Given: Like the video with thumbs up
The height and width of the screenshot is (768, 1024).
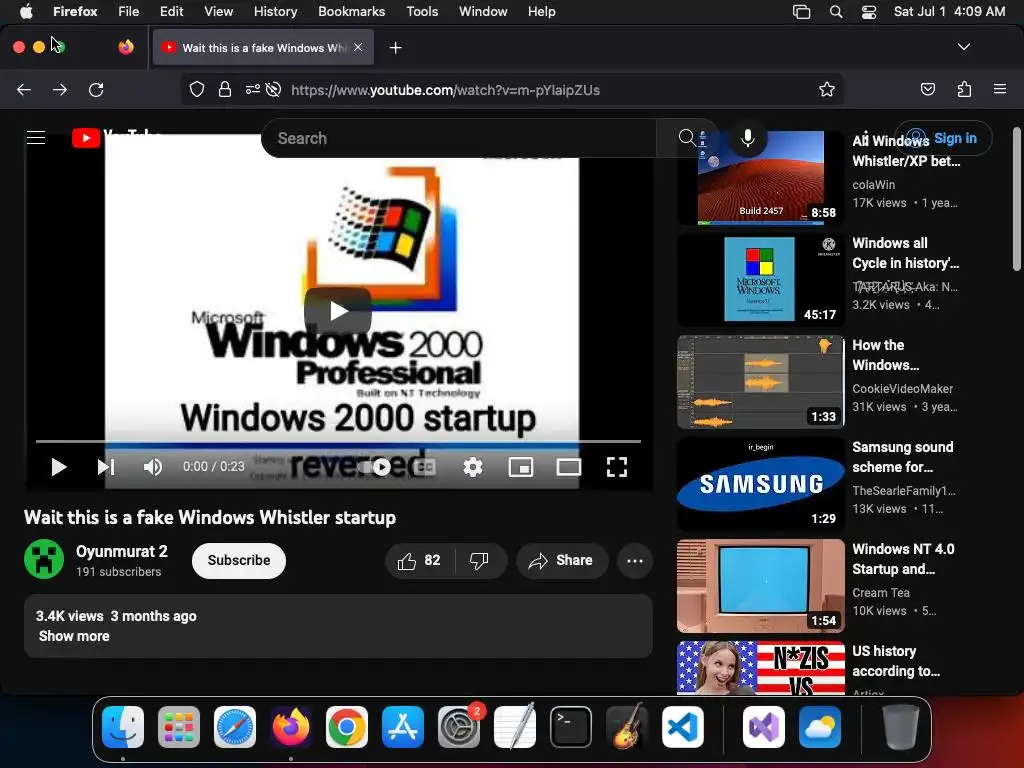Looking at the screenshot, I should 419,560.
